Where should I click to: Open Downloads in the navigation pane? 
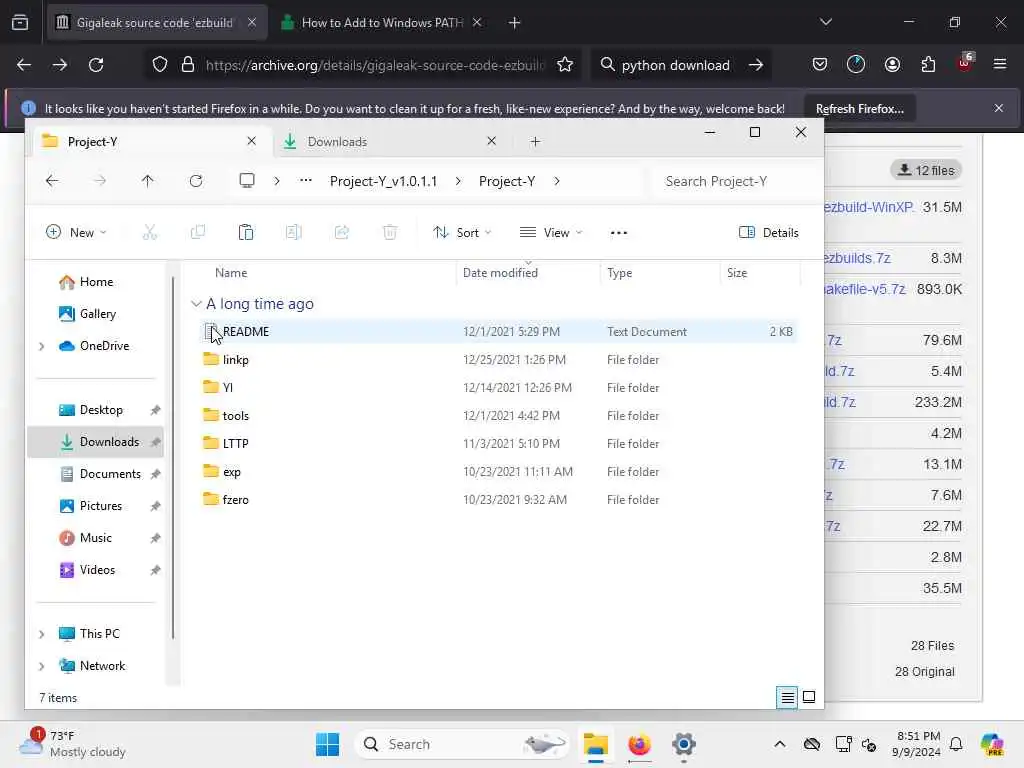point(96,442)
